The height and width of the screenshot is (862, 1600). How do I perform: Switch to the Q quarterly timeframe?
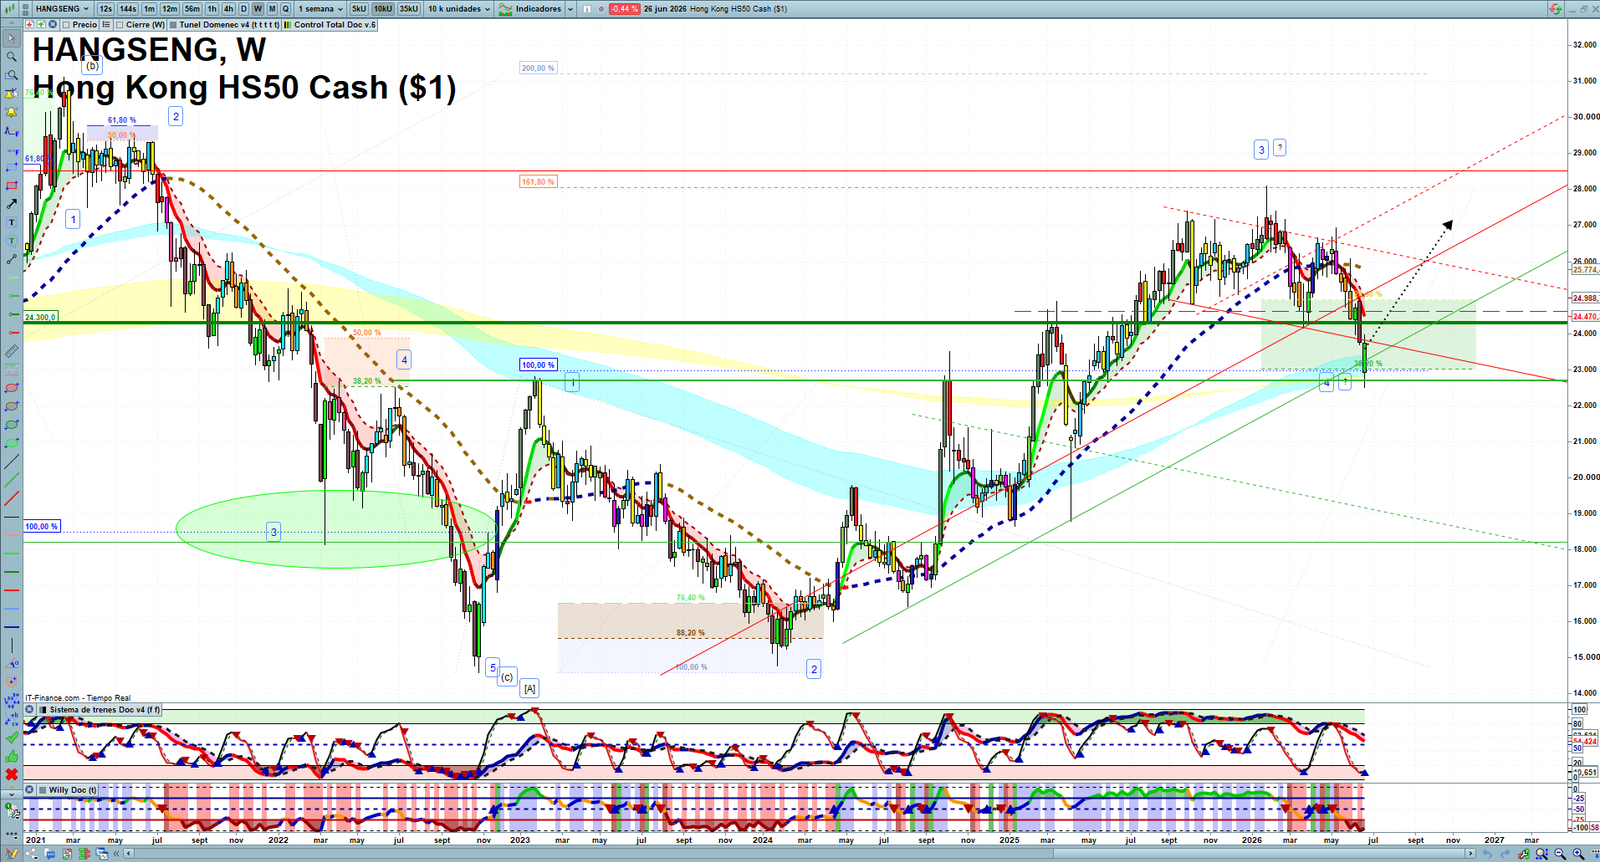click(285, 9)
